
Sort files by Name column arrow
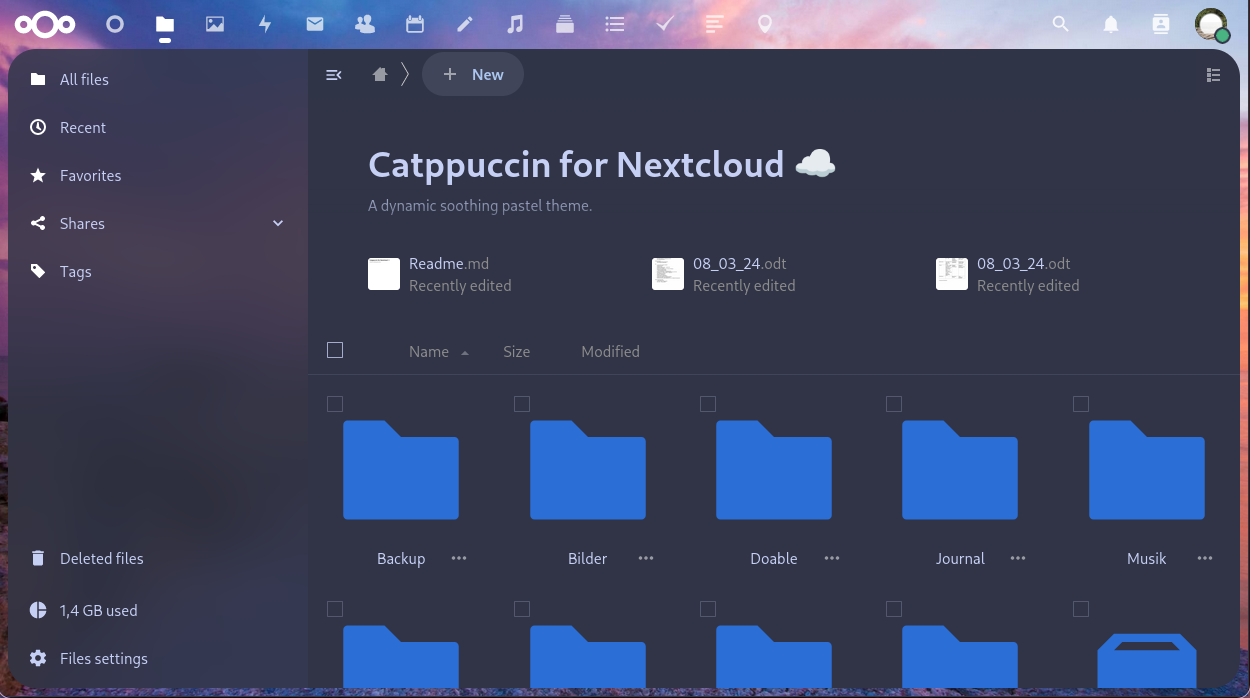click(x=465, y=353)
